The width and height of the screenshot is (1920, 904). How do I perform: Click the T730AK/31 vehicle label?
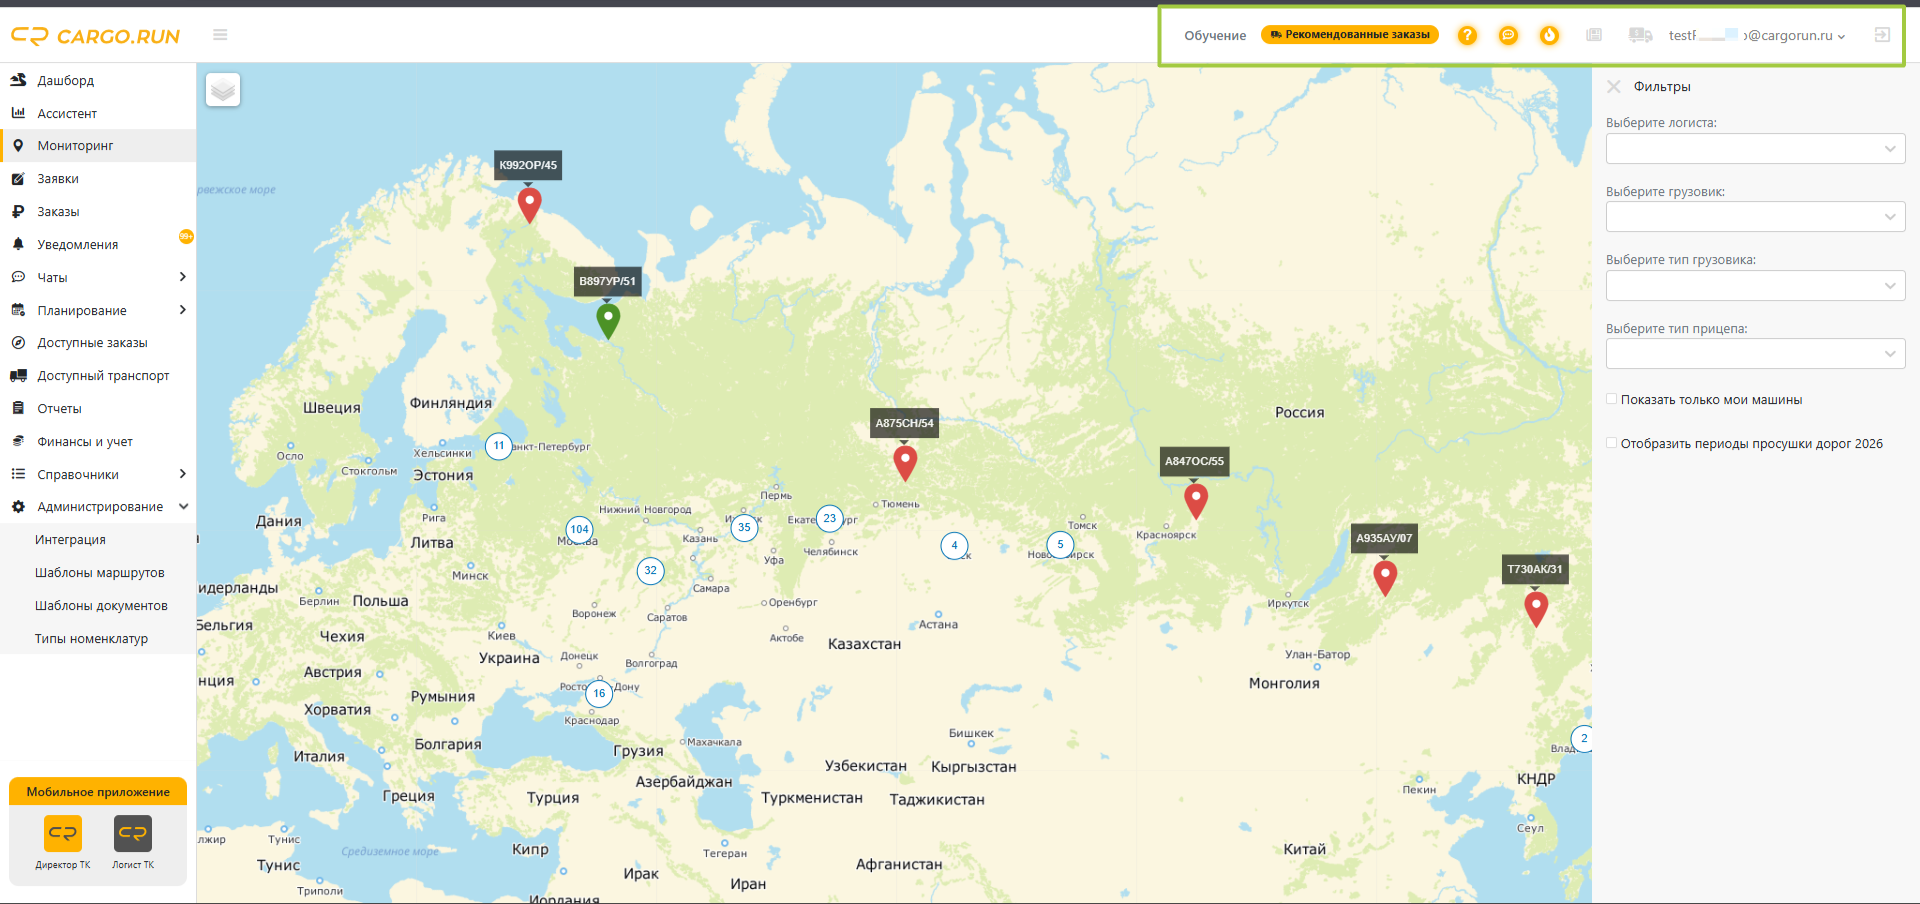click(1535, 569)
